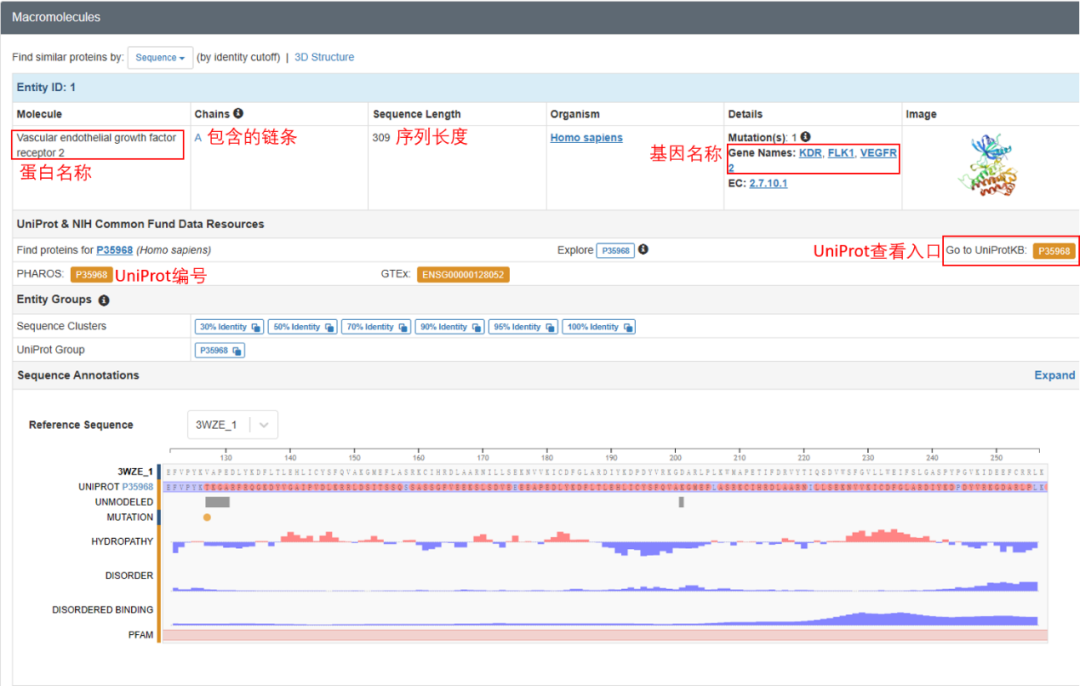The height and width of the screenshot is (686, 1080).
Task: Click the info icon beside Chains header
Action: (x=238, y=114)
